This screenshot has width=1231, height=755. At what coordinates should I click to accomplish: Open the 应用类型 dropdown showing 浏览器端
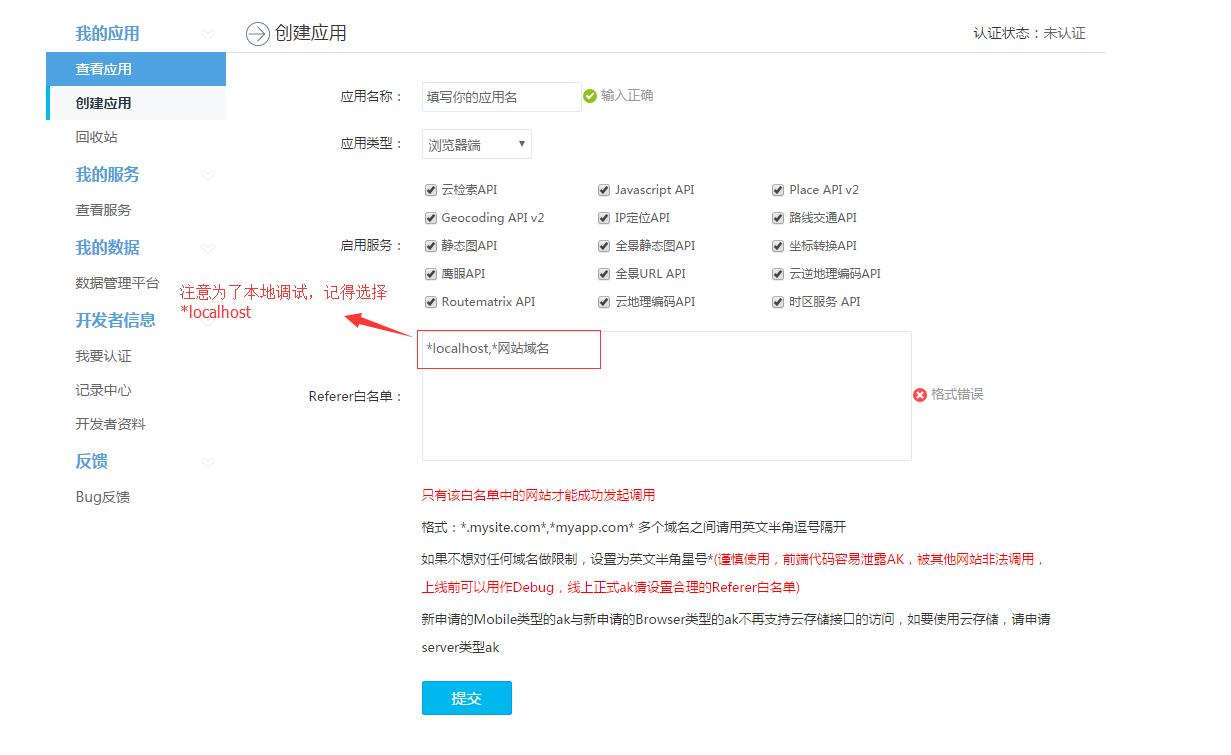point(477,145)
